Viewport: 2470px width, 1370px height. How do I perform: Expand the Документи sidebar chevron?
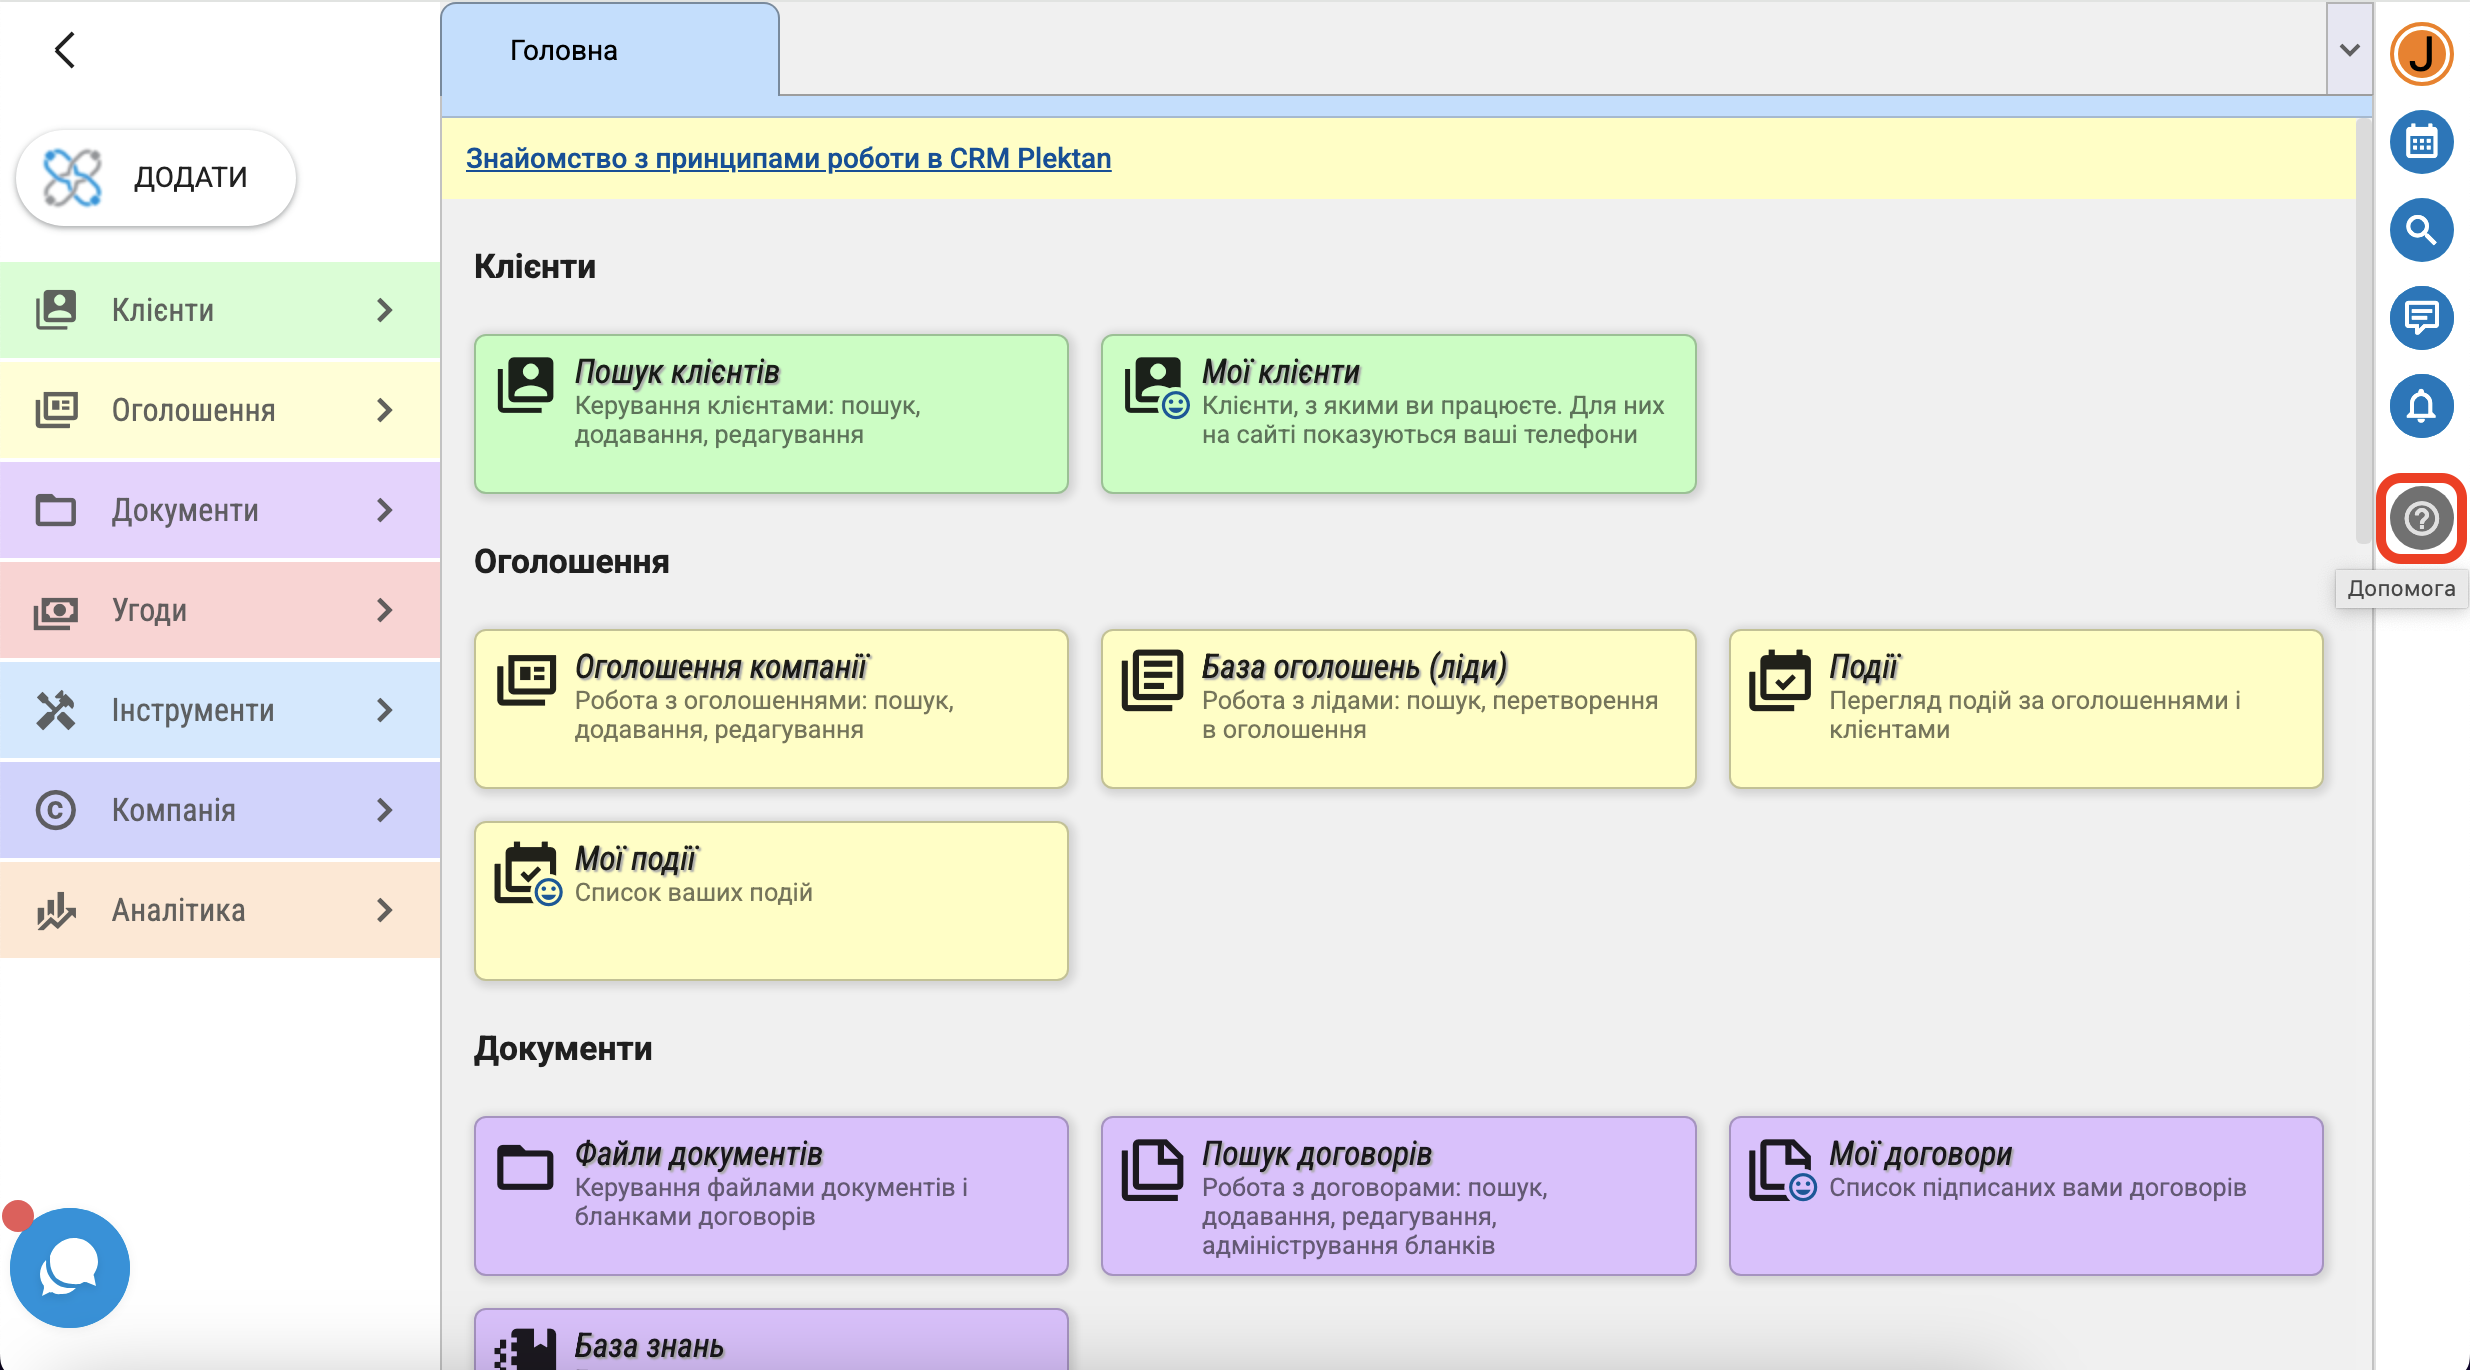[385, 510]
